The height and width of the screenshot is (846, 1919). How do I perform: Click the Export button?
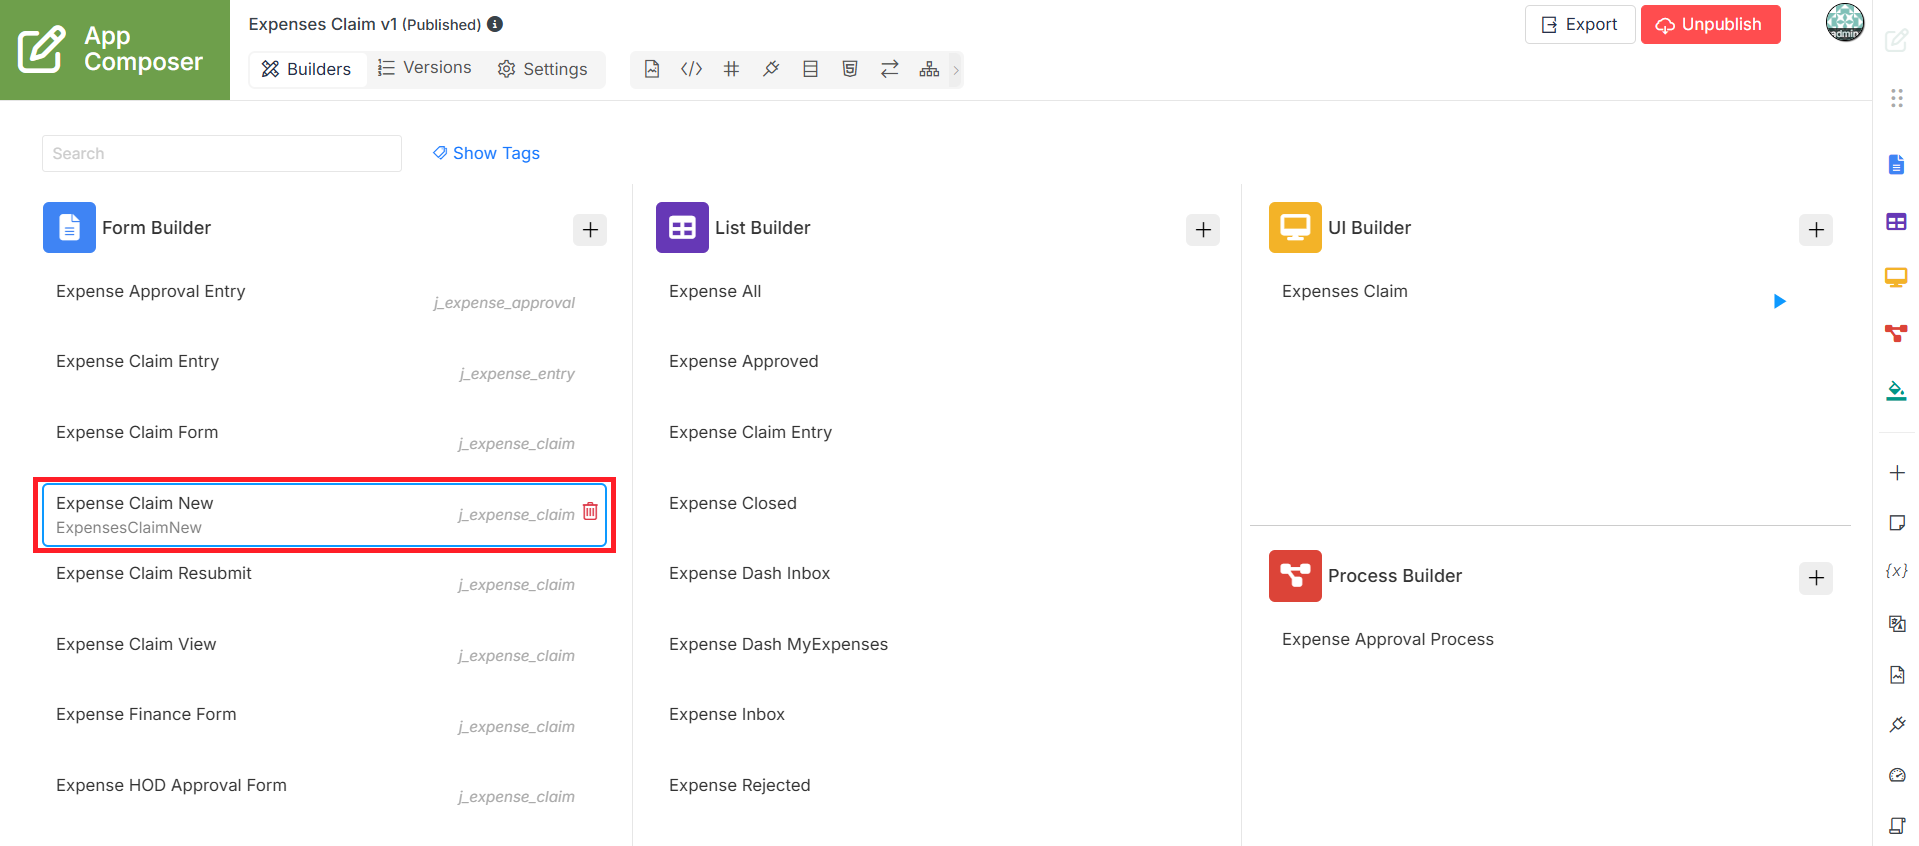(1579, 24)
